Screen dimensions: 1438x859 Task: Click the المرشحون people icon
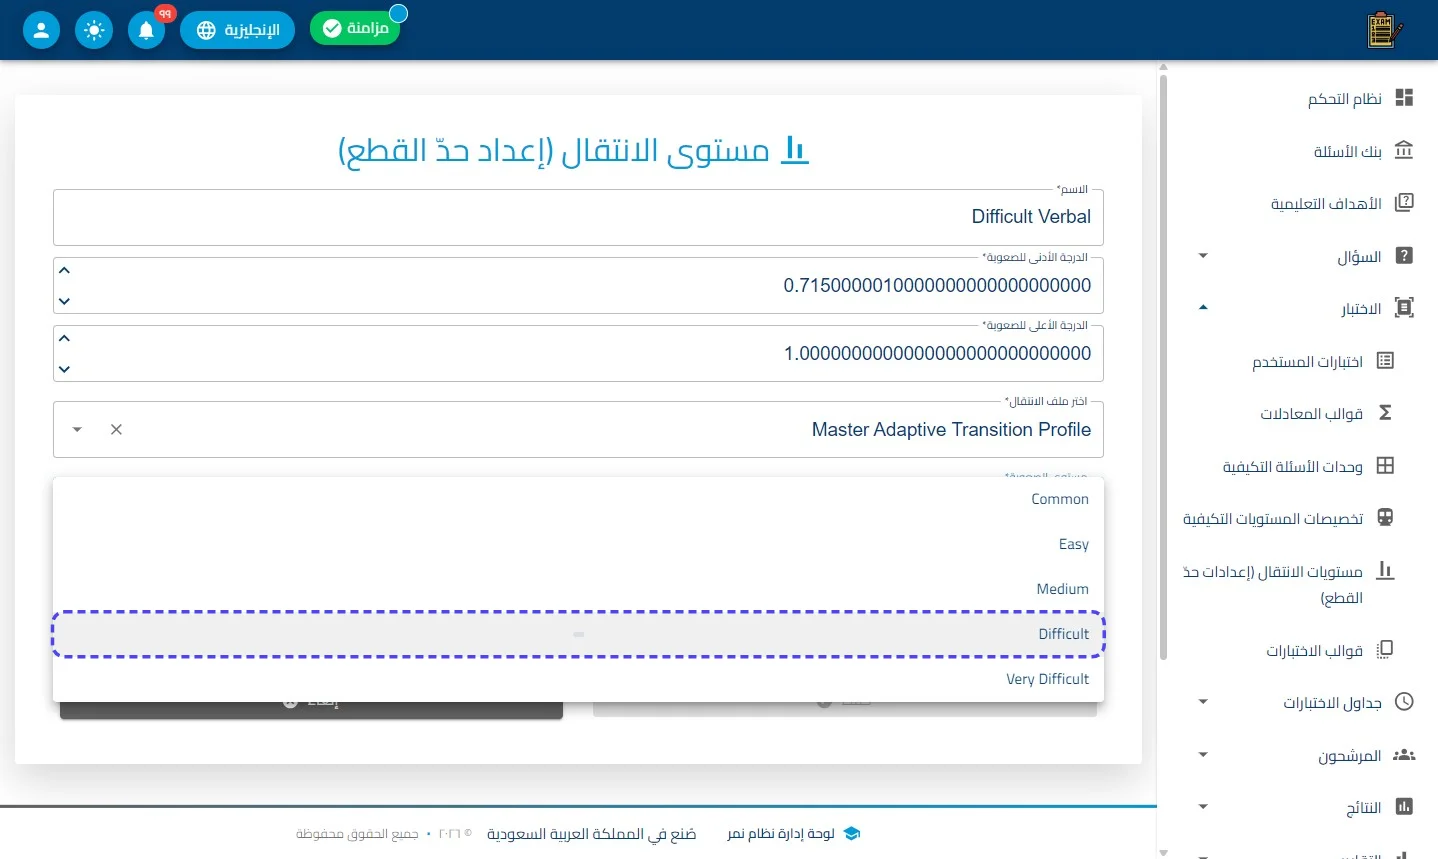pos(1404,755)
